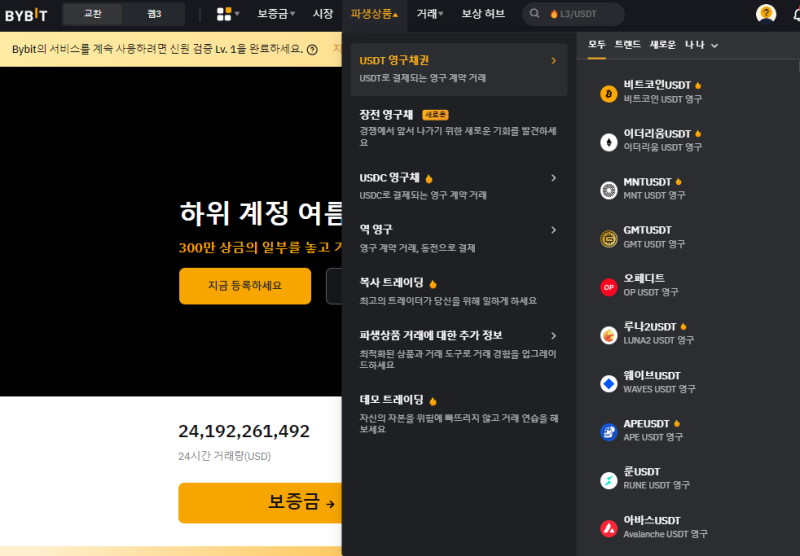Viewport: 800px width, 556px height.
Task: Open the 시장 menu item
Action: (x=323, y=14)
